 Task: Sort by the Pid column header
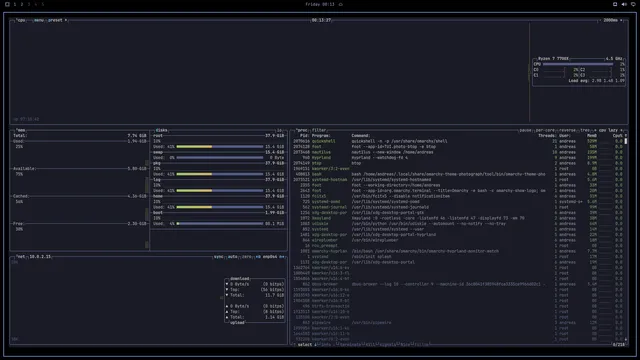pos(304,136)
